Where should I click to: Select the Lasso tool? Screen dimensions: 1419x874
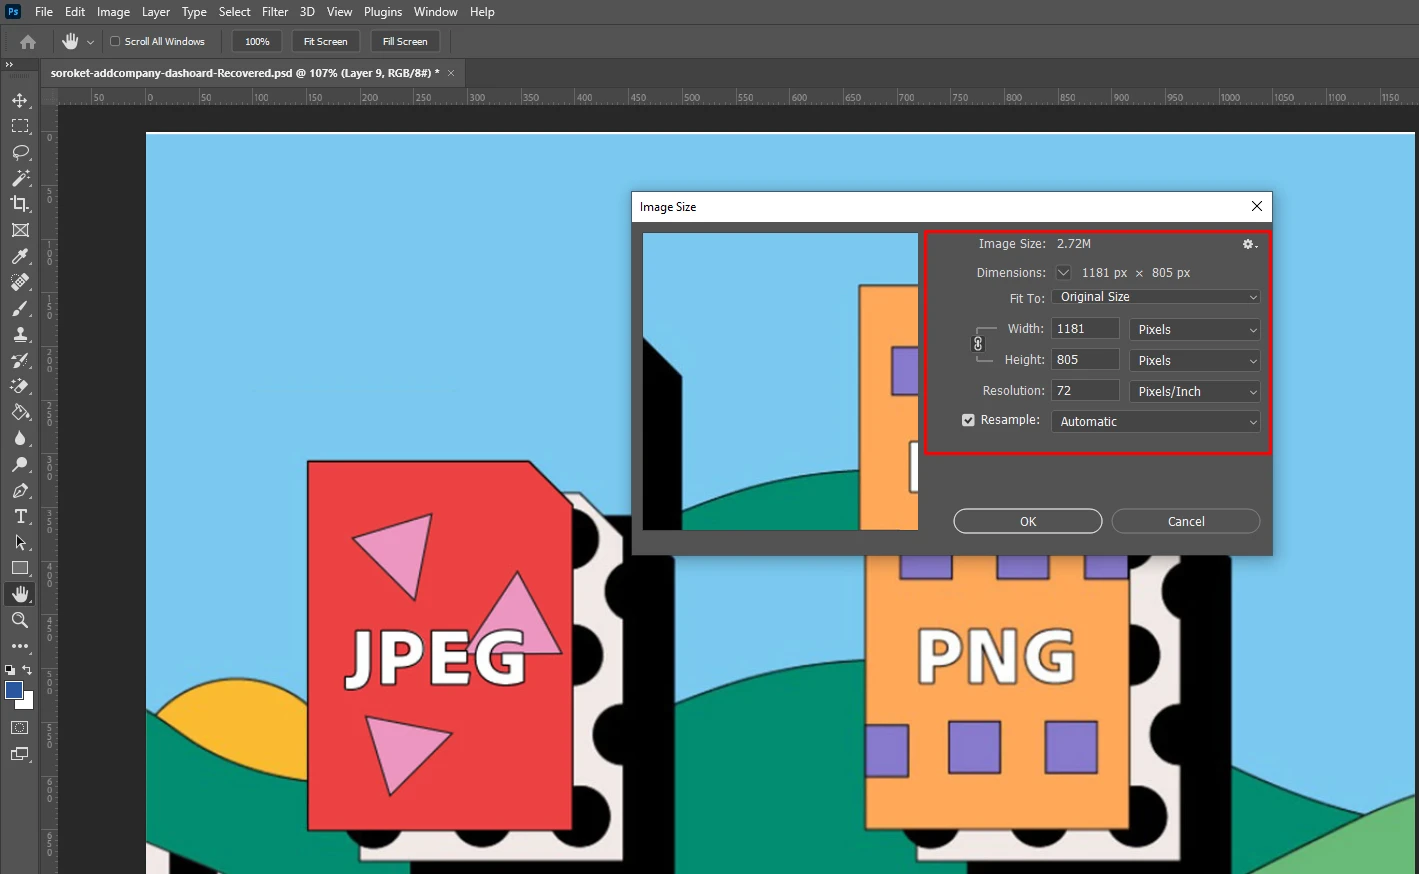20,152
